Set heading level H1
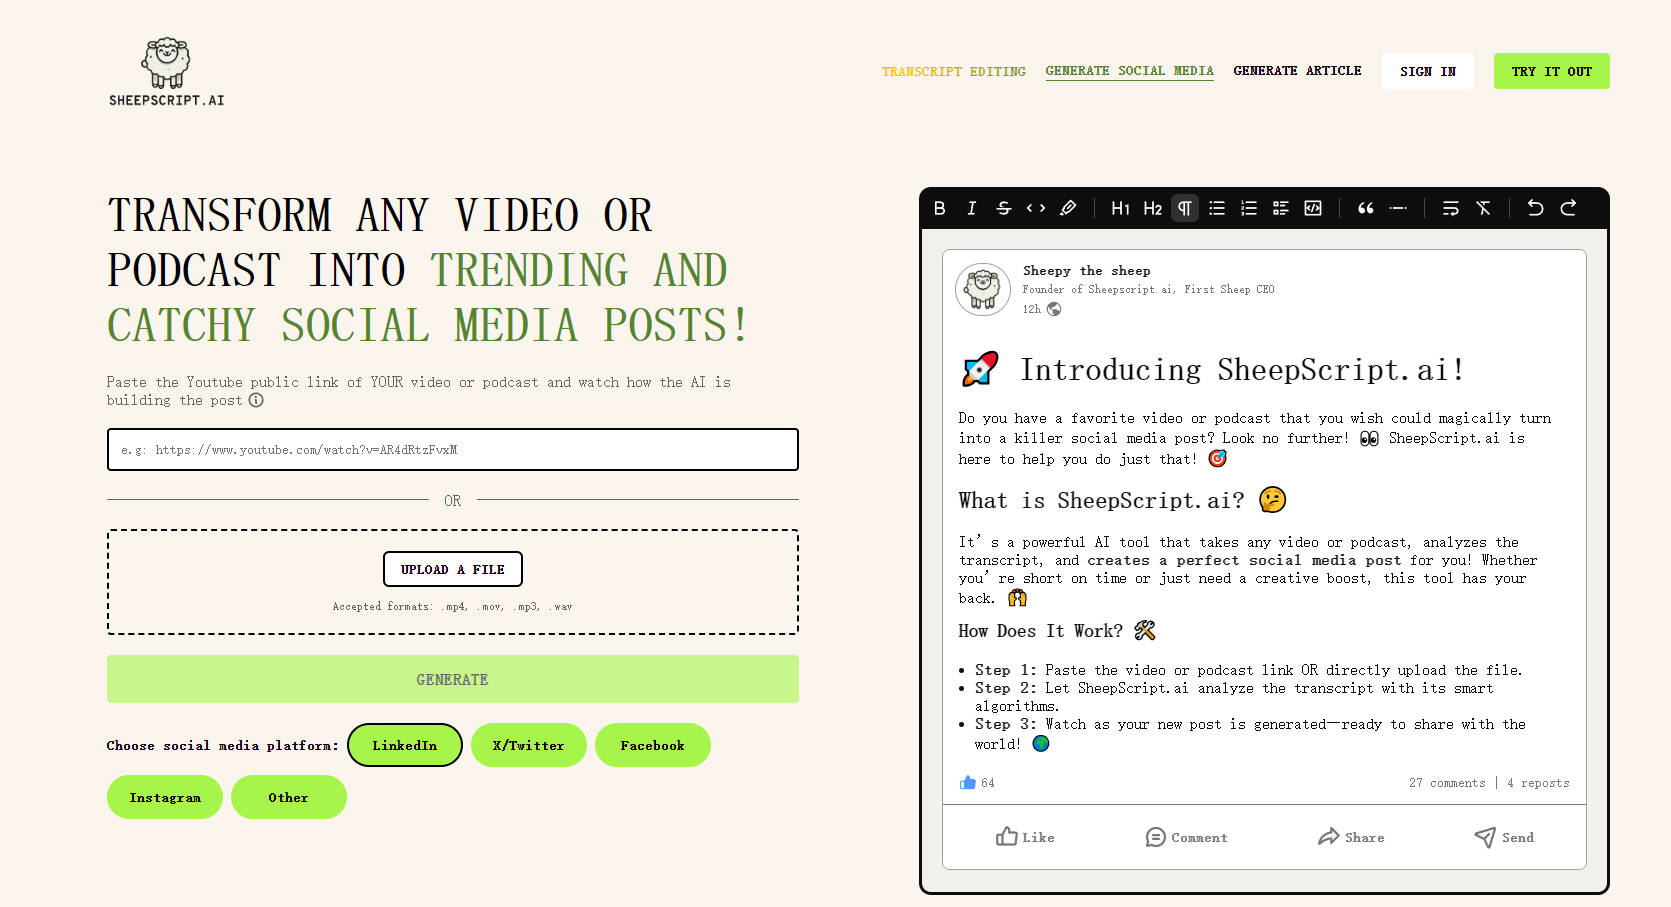Screen dimensions: 1671x907 coord(1120,208)
